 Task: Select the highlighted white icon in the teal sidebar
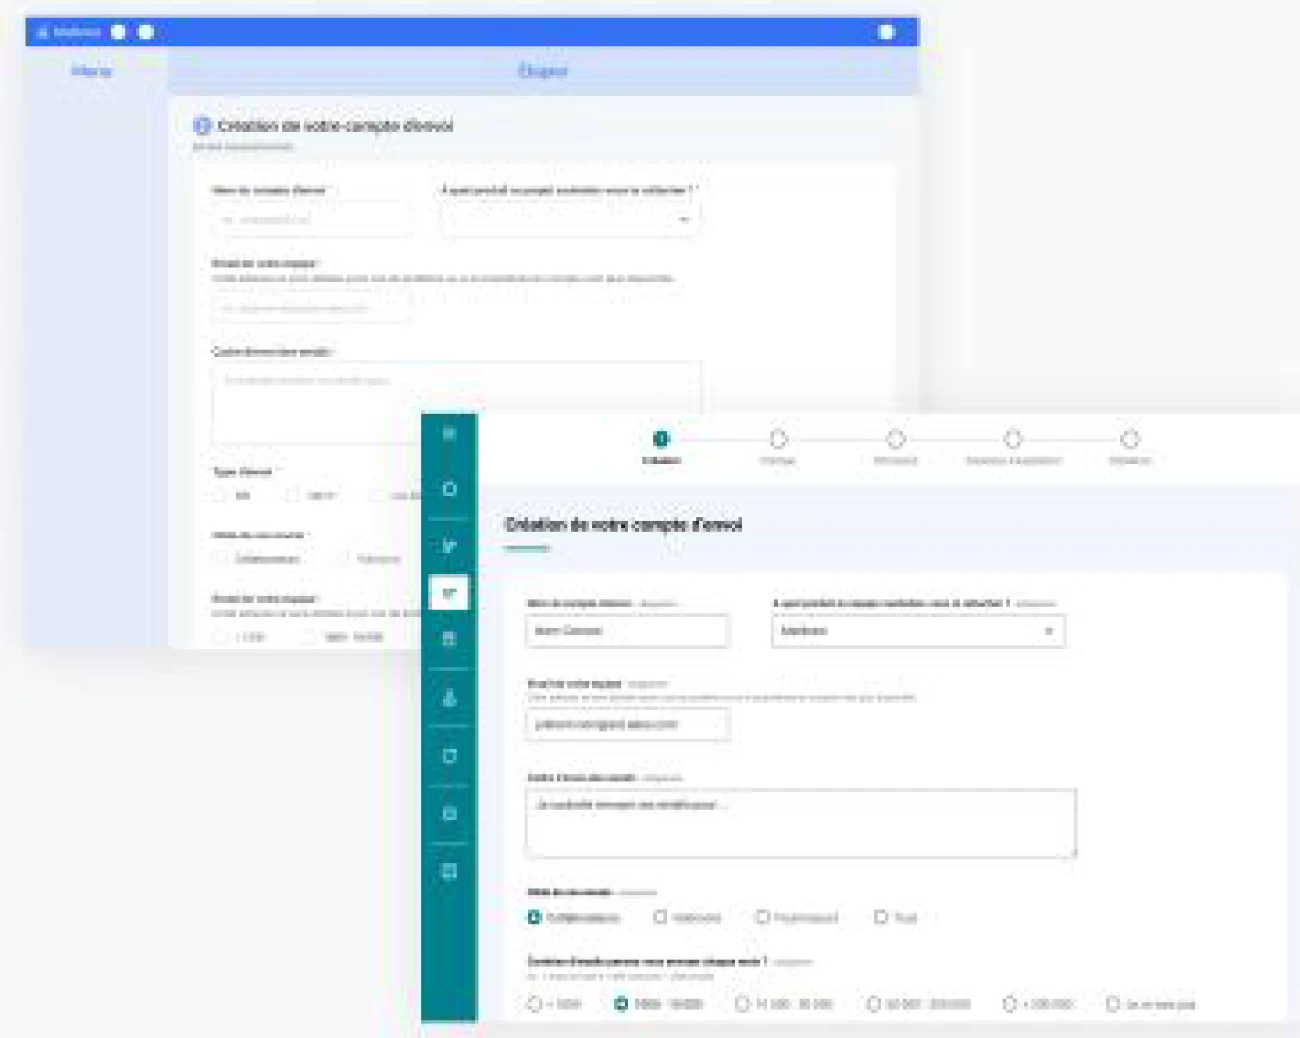[449, 593]
